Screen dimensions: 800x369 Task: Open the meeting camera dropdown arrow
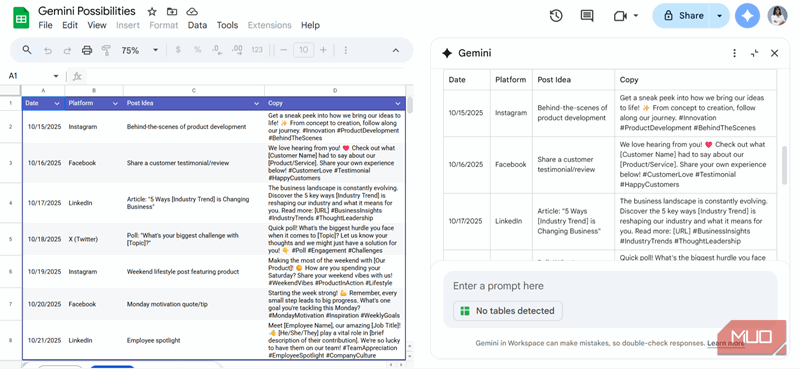(x=636, y=16)
